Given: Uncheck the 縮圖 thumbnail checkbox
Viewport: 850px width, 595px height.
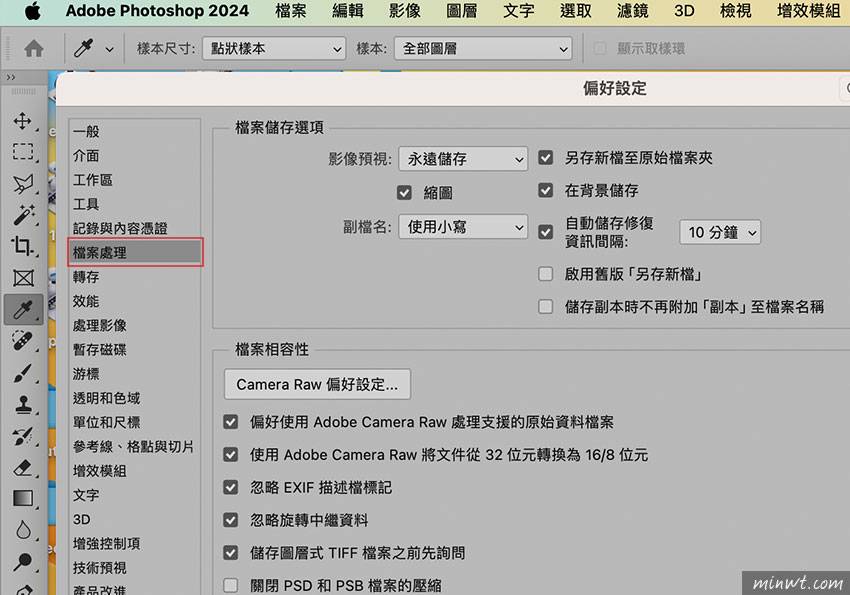Looking at the screenshot, I should pos(405,193).
